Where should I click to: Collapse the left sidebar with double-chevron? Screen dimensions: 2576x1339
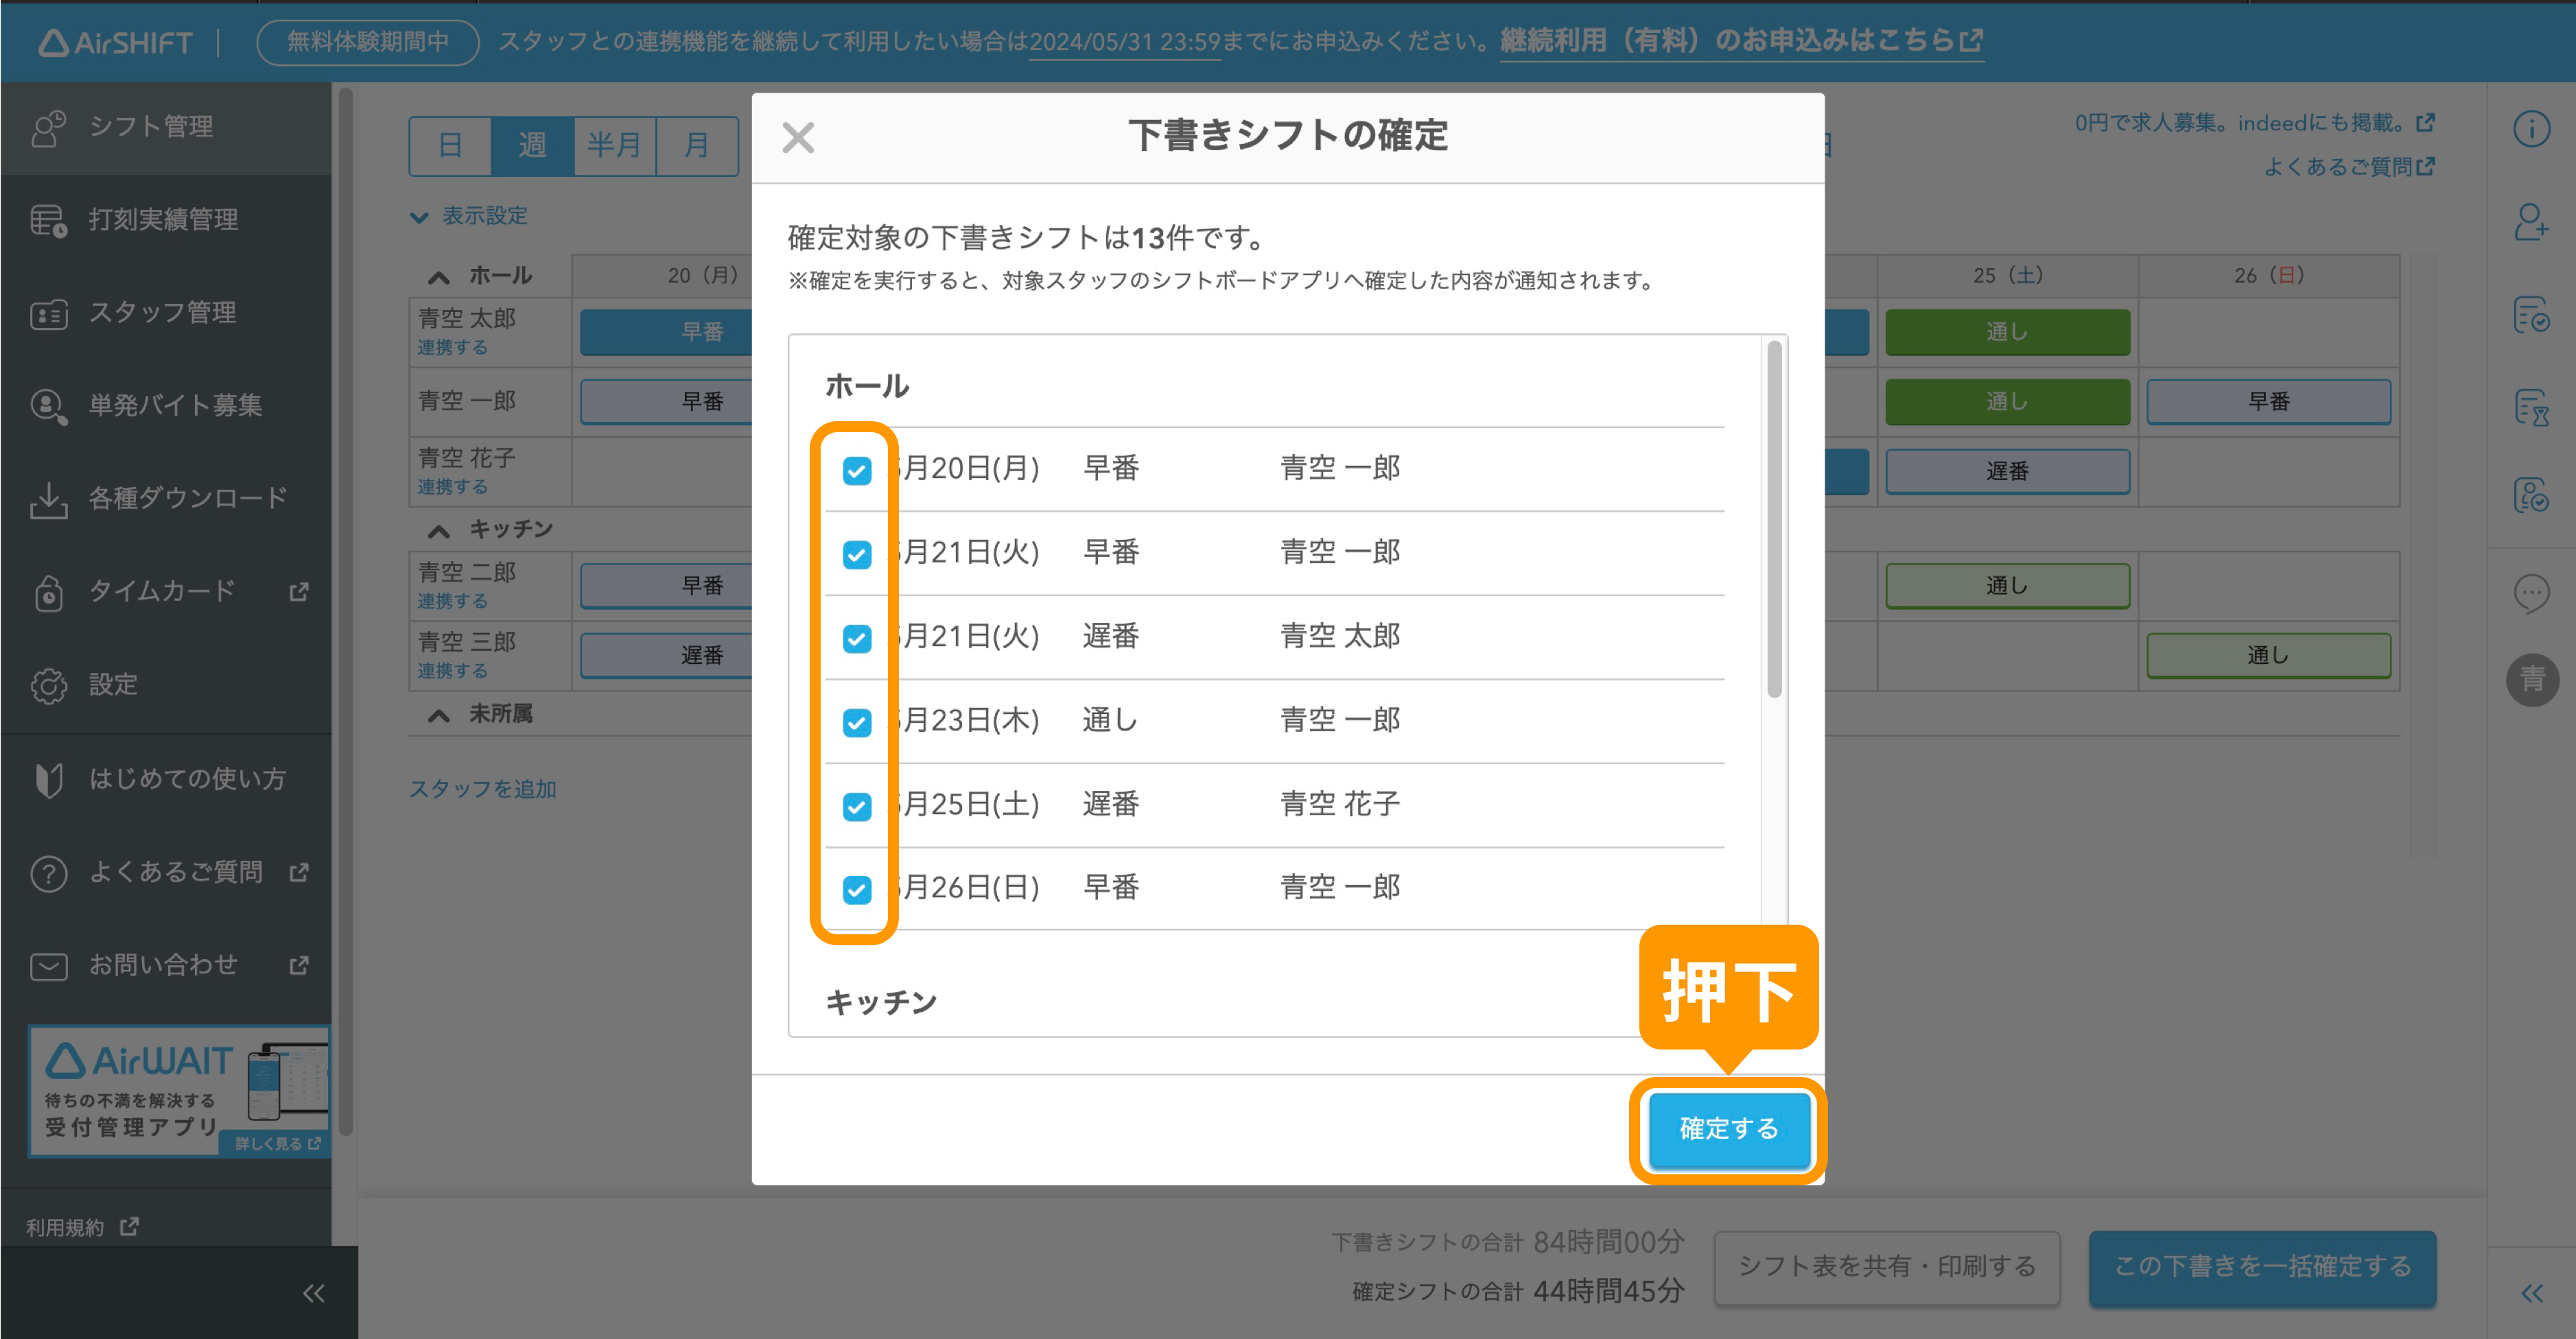[x=313, y=1293]
